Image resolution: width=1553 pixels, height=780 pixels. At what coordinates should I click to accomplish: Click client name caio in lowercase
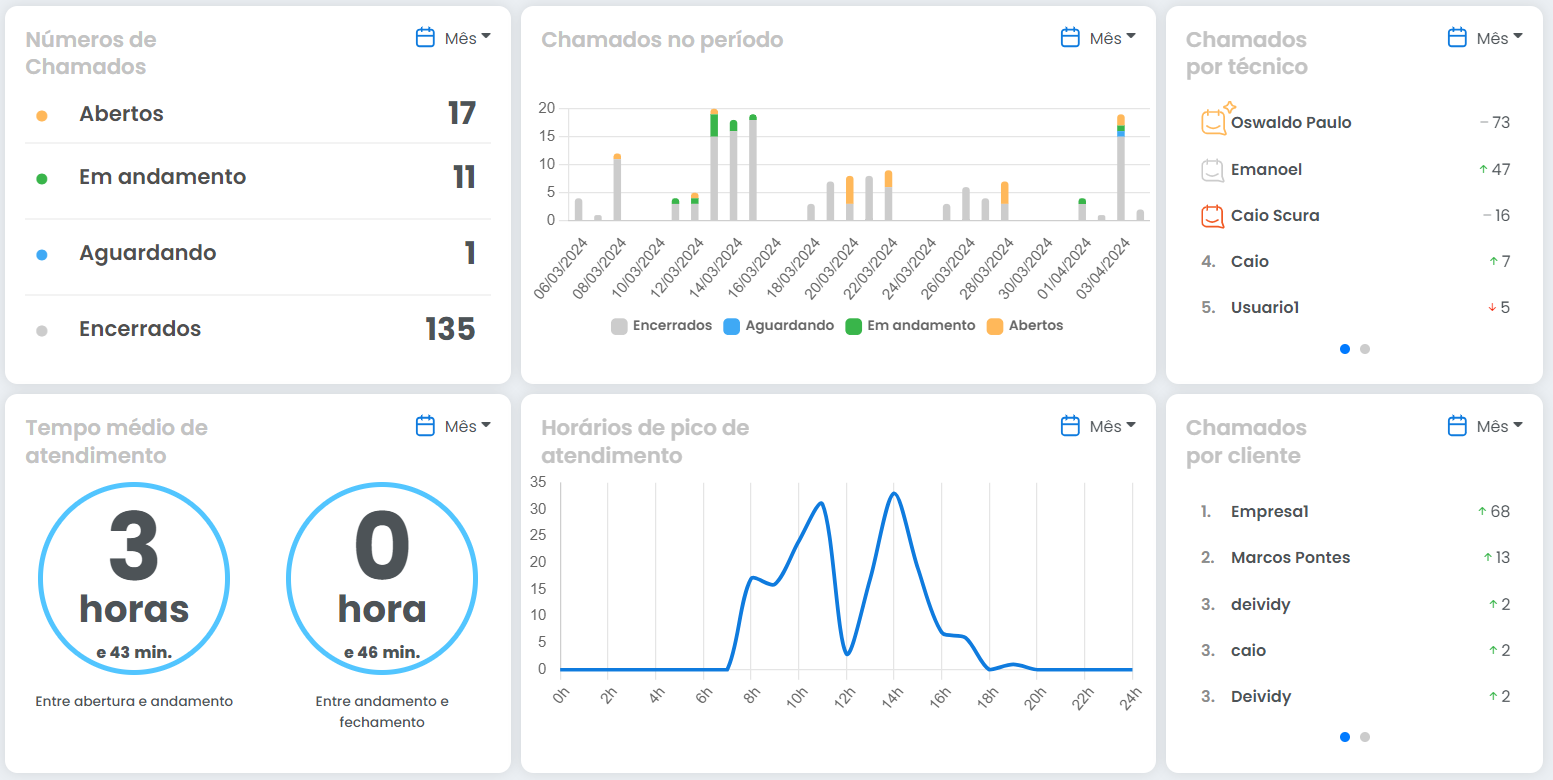pos(1249,651)
